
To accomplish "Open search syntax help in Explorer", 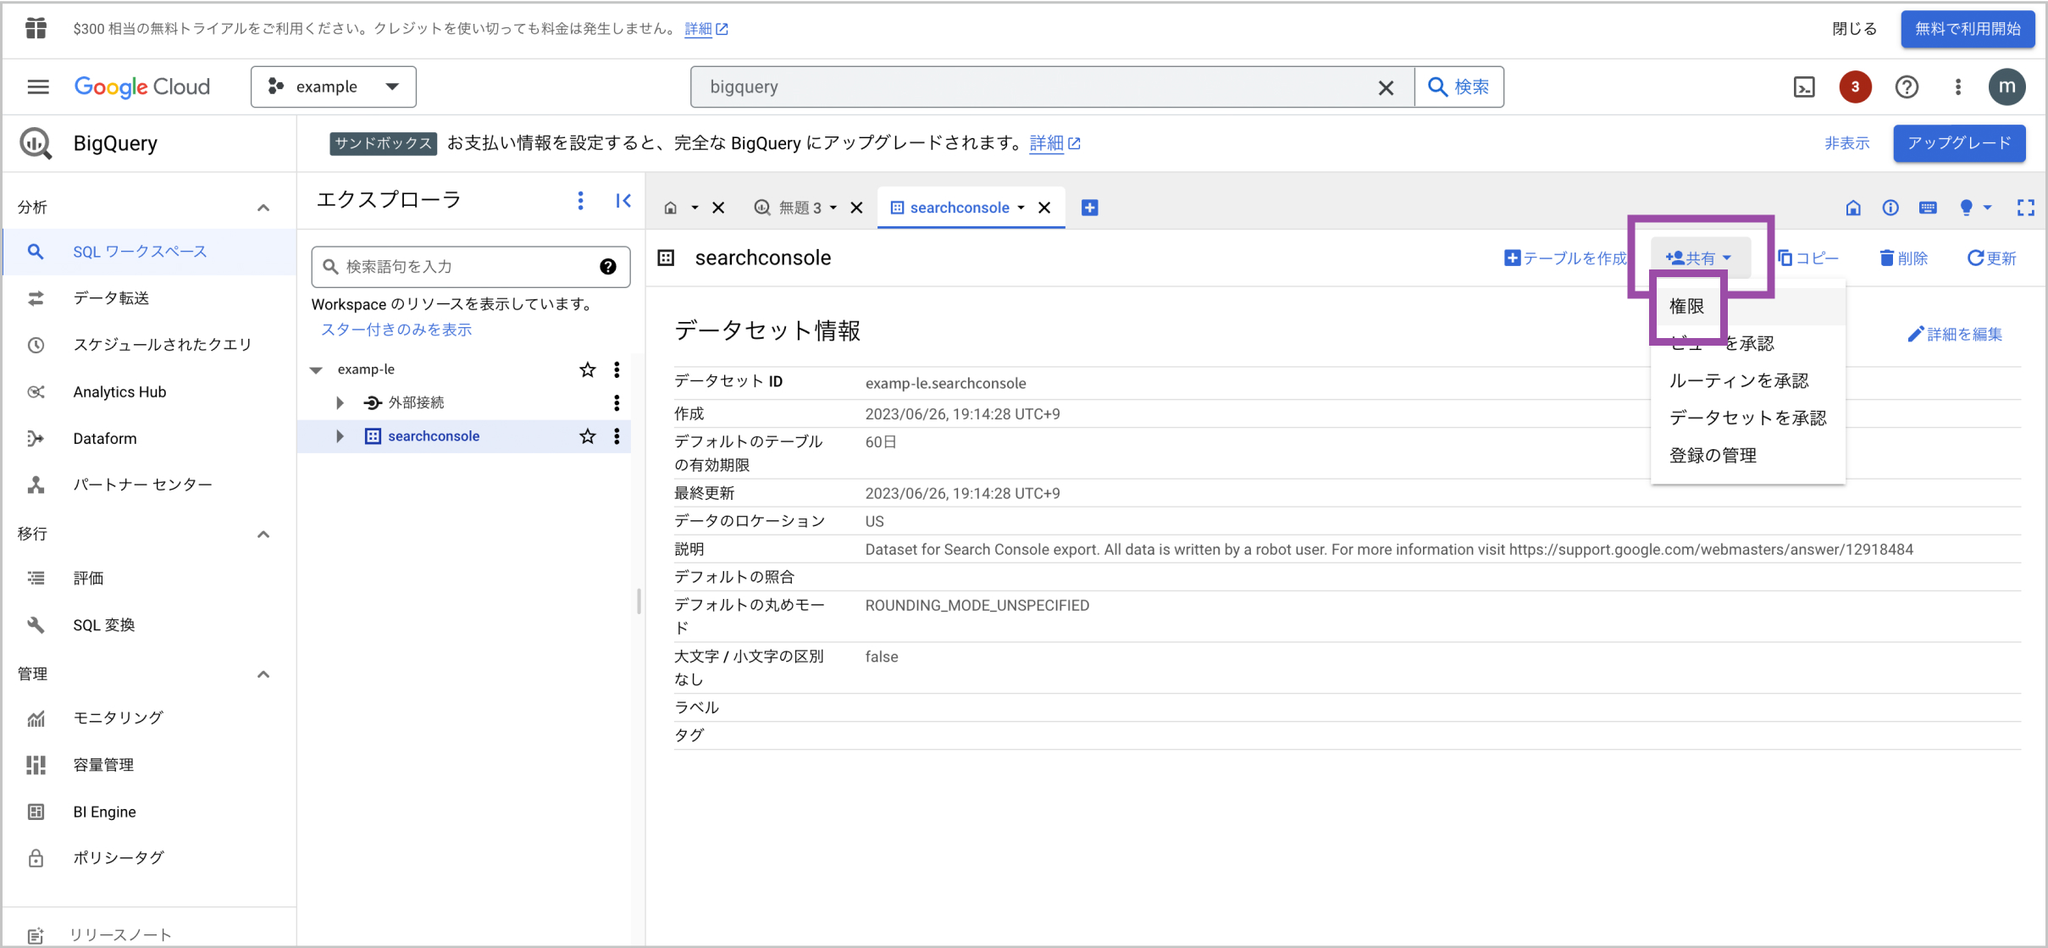I will click(x=608, y=267).
